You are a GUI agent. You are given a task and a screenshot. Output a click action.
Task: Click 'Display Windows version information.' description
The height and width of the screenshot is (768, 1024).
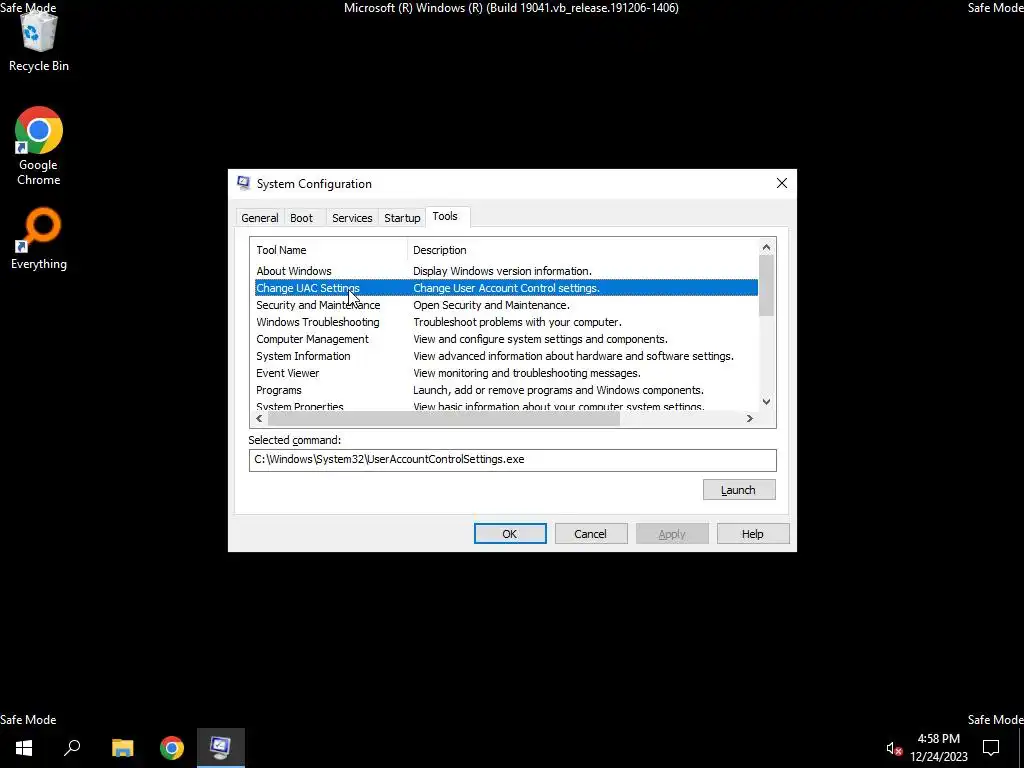tap(502, 271)
